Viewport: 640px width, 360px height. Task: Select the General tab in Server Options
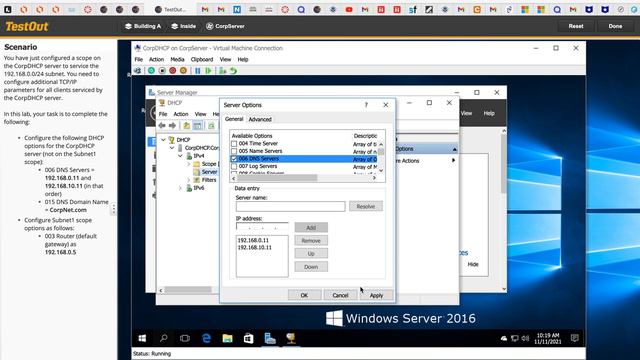(x=234, y=119)
